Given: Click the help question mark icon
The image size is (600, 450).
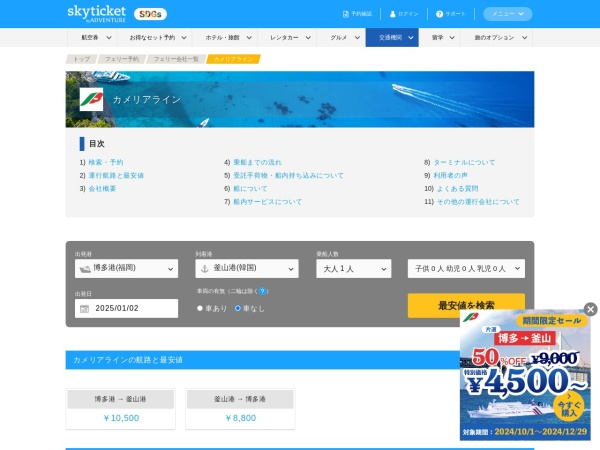Looking at the screenshot, I should pyautogui.click(x=262, y=291).
